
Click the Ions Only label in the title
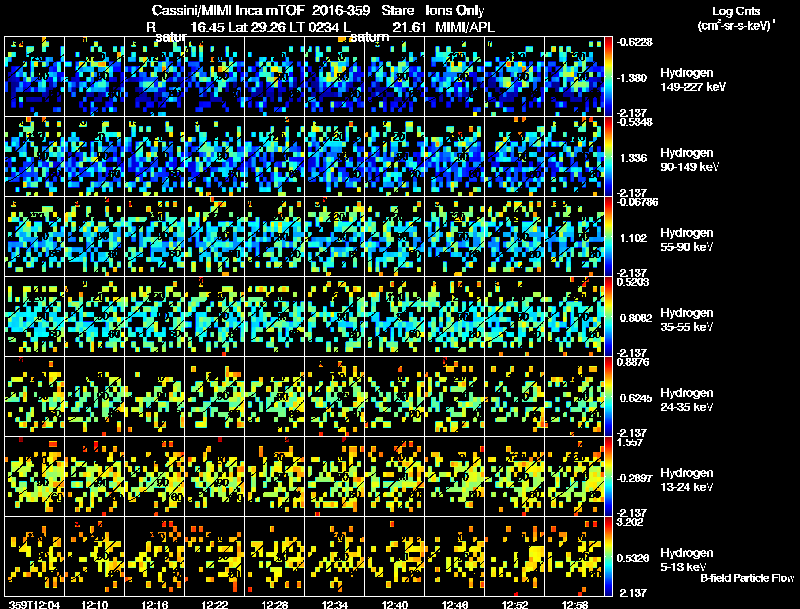pyautogui.click(x=455, y=10)
